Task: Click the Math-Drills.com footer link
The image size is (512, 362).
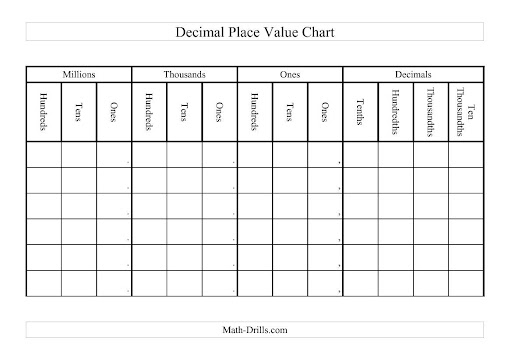Action: click(255, 330)
